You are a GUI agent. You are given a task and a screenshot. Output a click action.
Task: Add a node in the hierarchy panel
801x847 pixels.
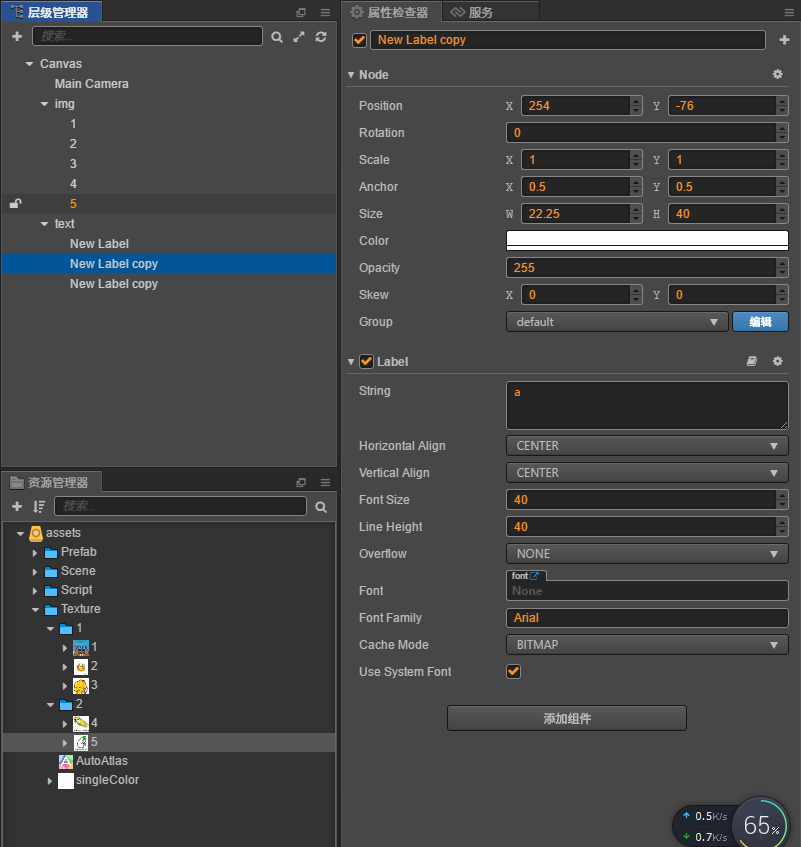tap(17, 36)
